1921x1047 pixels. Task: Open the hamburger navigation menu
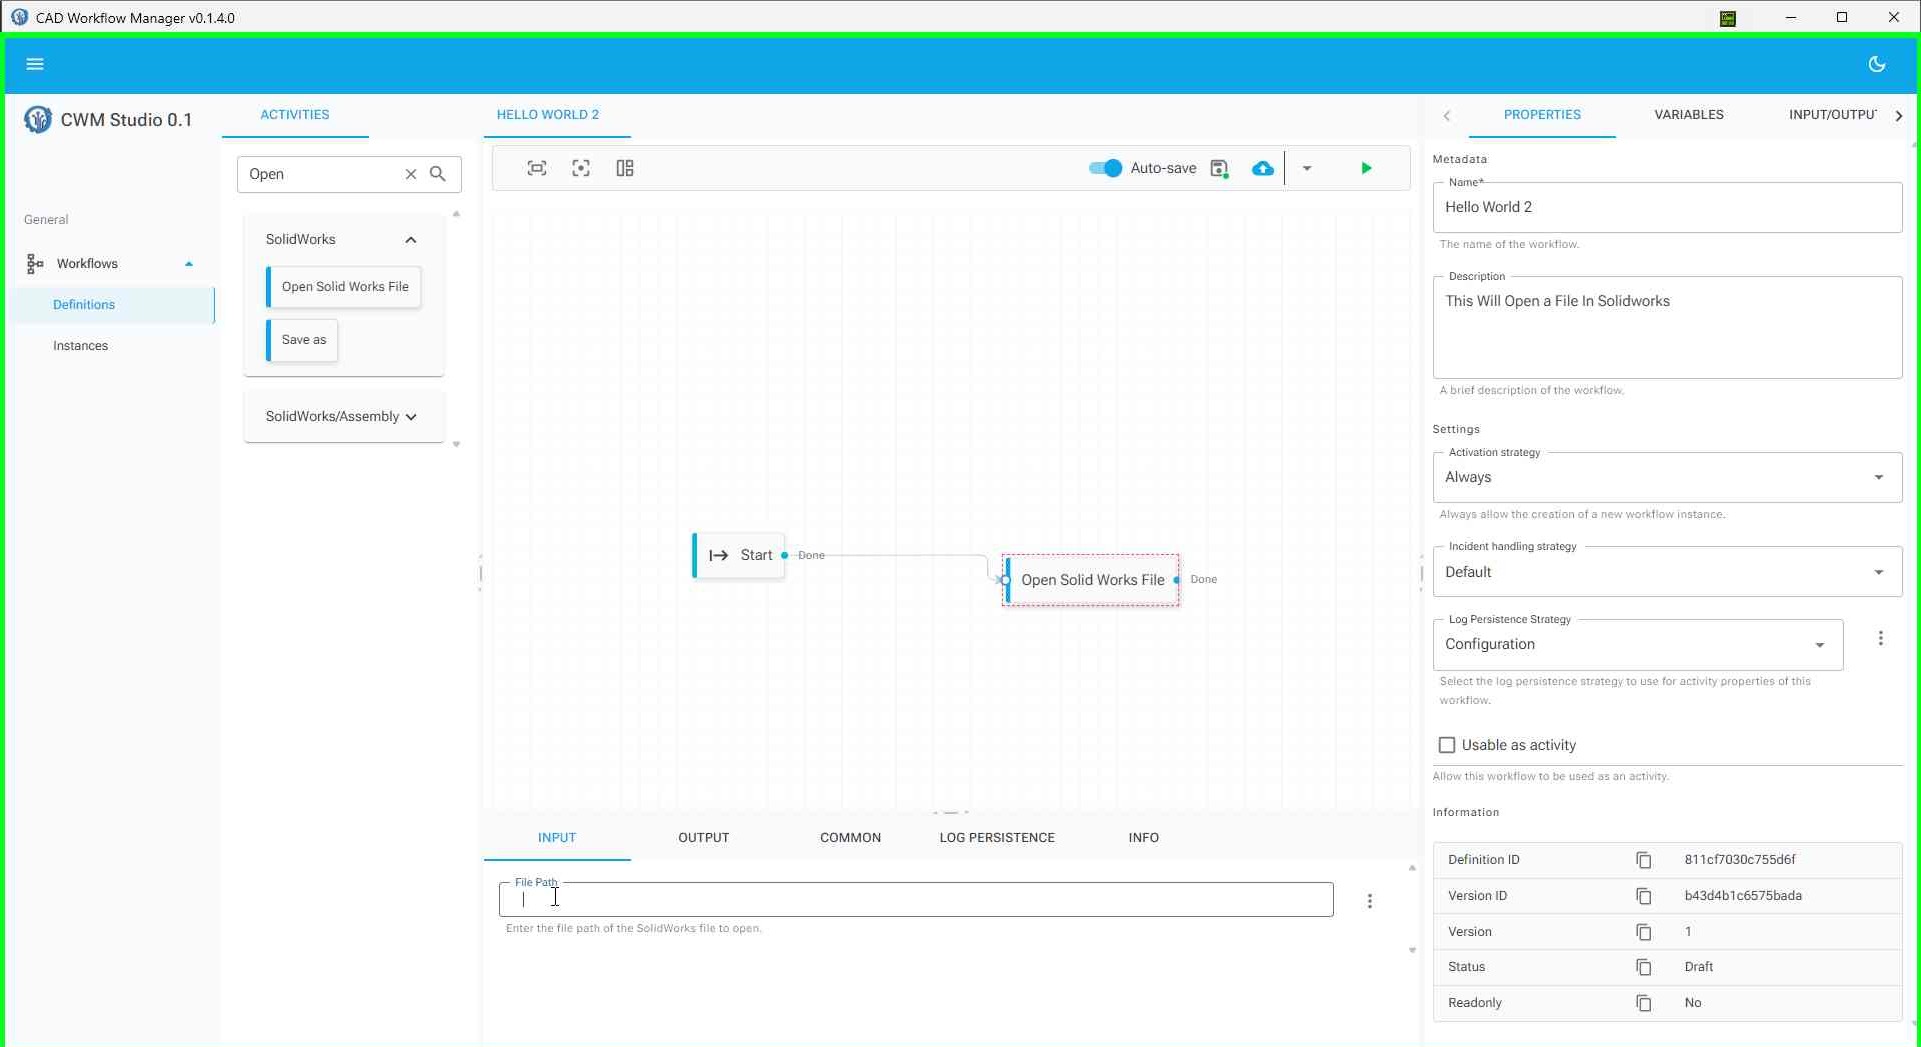click(x=35, y=64)
